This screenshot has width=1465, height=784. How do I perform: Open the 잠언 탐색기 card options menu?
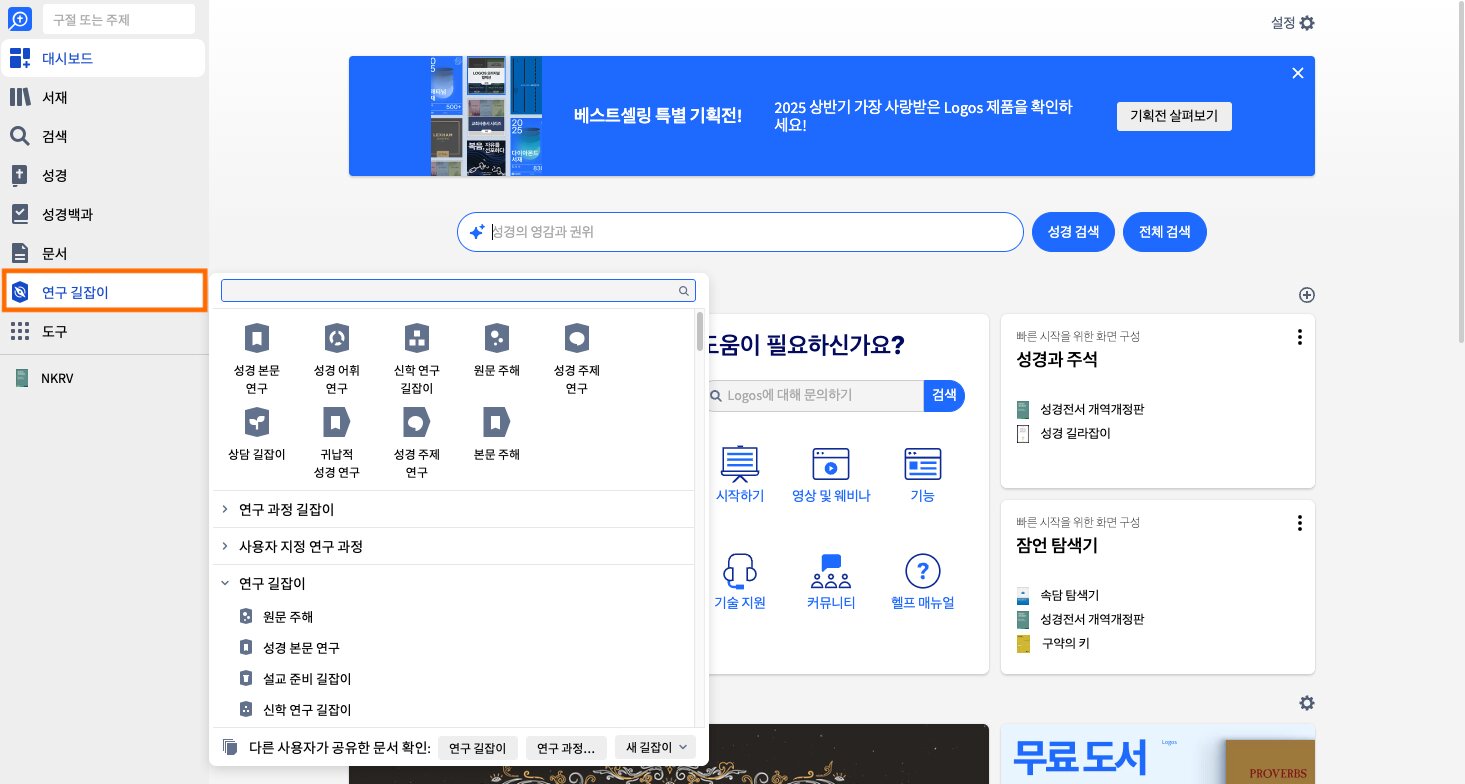(1299, 523)
